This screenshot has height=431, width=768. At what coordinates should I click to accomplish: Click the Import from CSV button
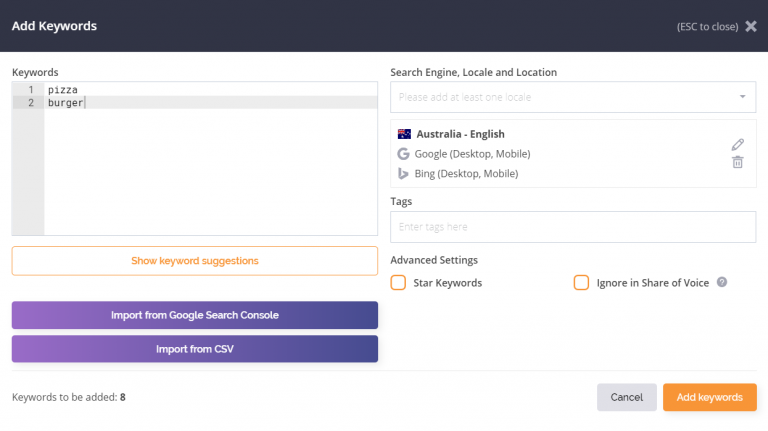point(195,349)
